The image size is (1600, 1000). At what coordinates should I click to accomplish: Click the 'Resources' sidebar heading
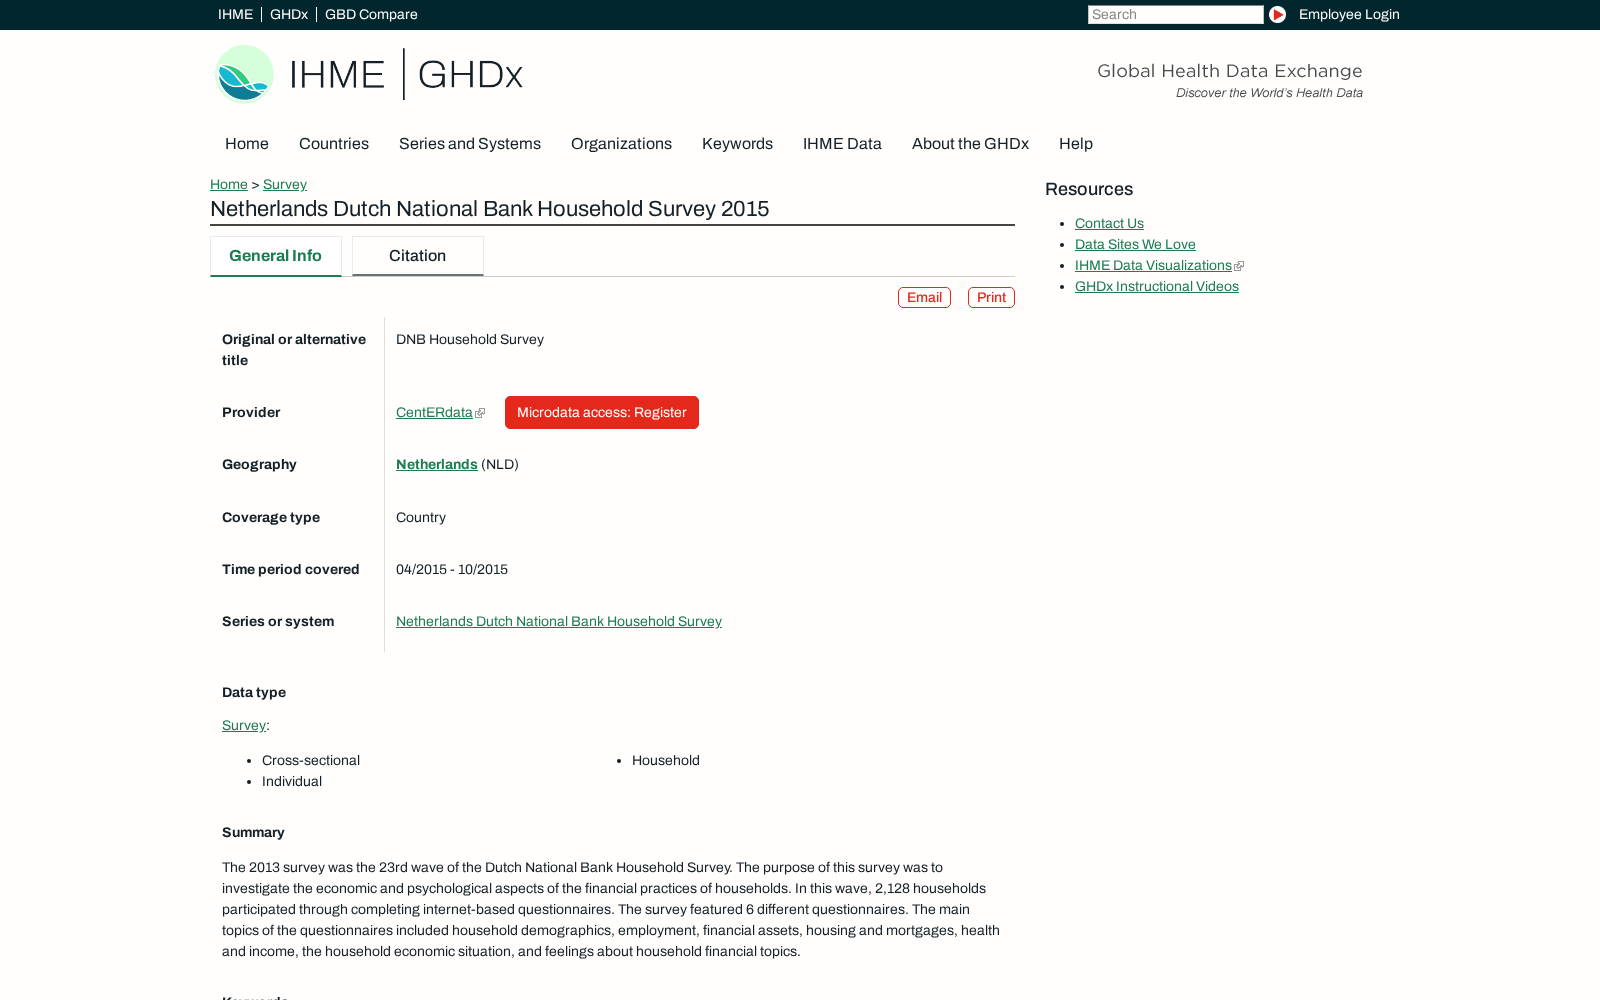click(x=1089, y=190)
